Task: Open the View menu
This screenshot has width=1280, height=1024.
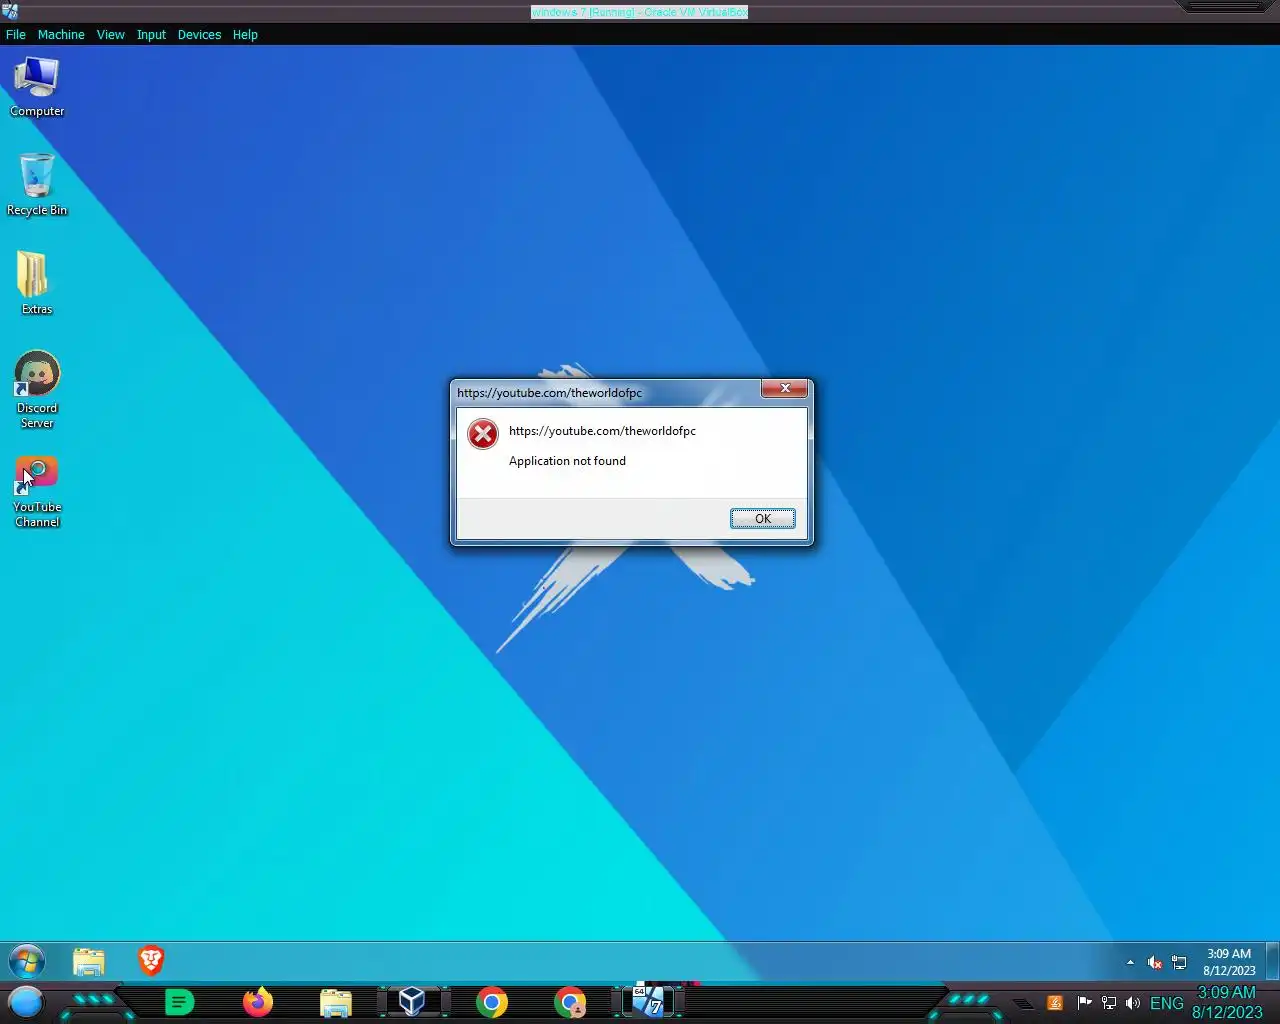Action: pyautogui.click(x=110, y=34)
